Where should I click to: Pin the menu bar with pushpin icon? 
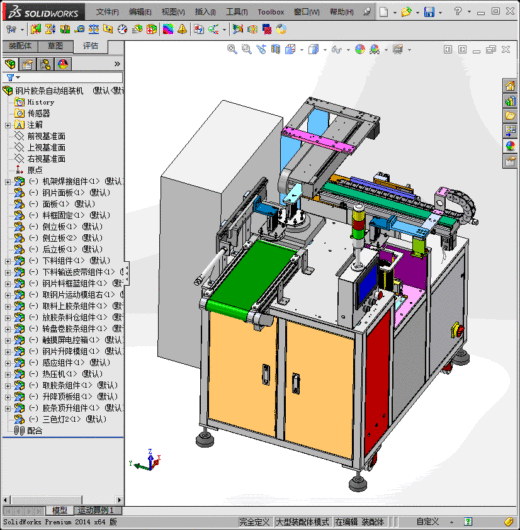coord(367,12)
